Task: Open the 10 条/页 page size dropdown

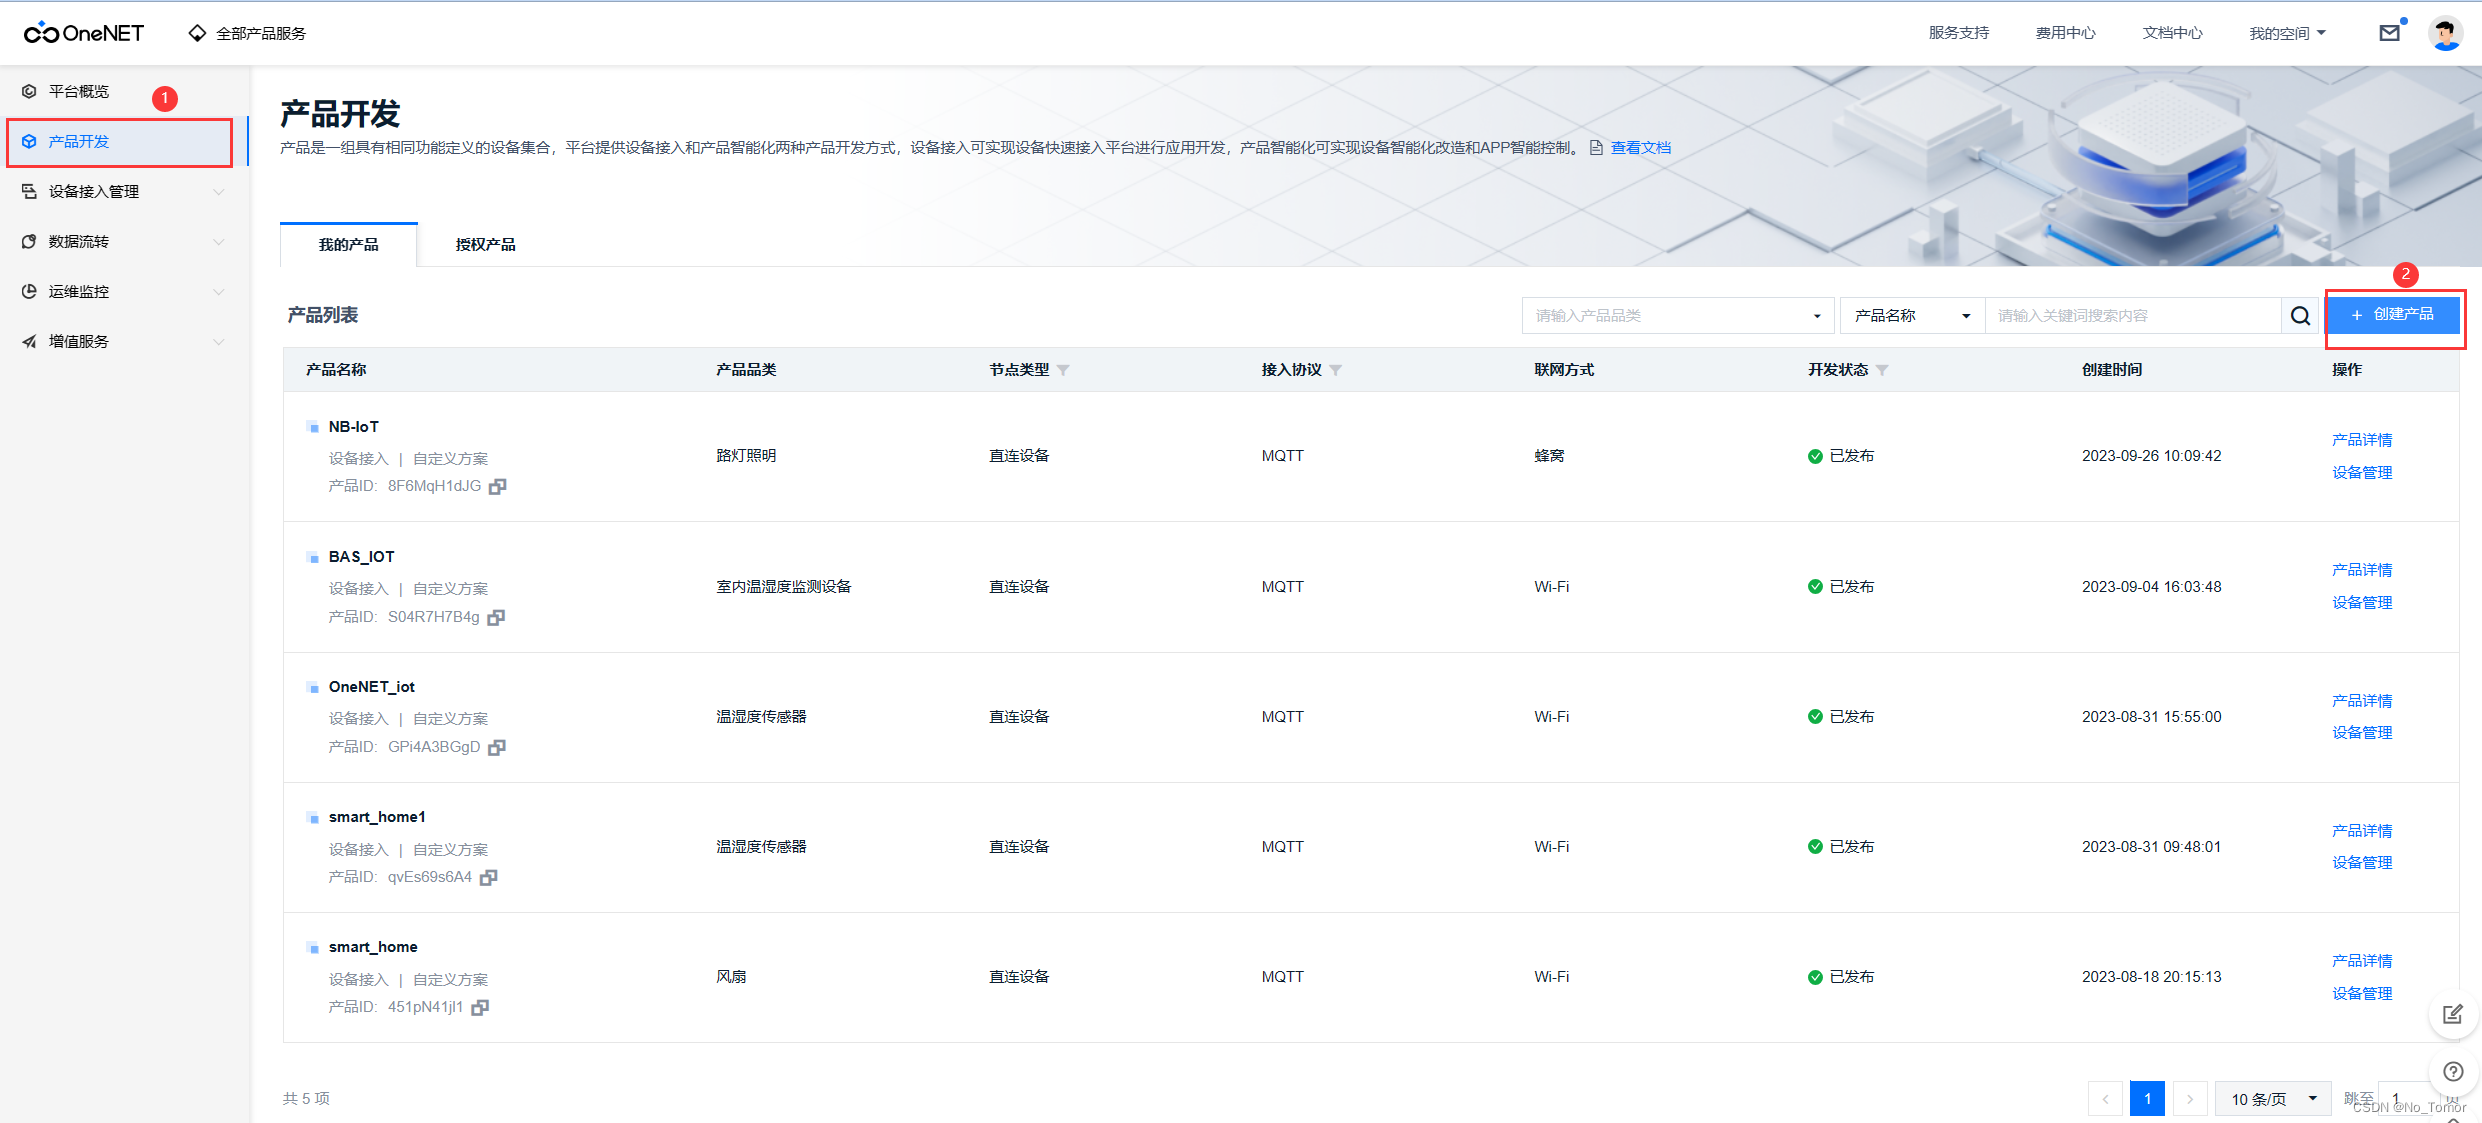Action: tap(2272, 1098)
